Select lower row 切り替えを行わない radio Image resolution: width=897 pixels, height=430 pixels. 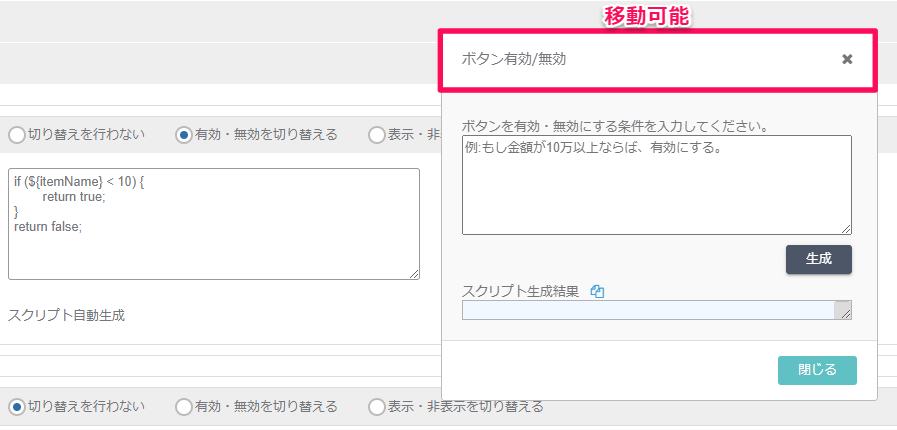point(18,407)
